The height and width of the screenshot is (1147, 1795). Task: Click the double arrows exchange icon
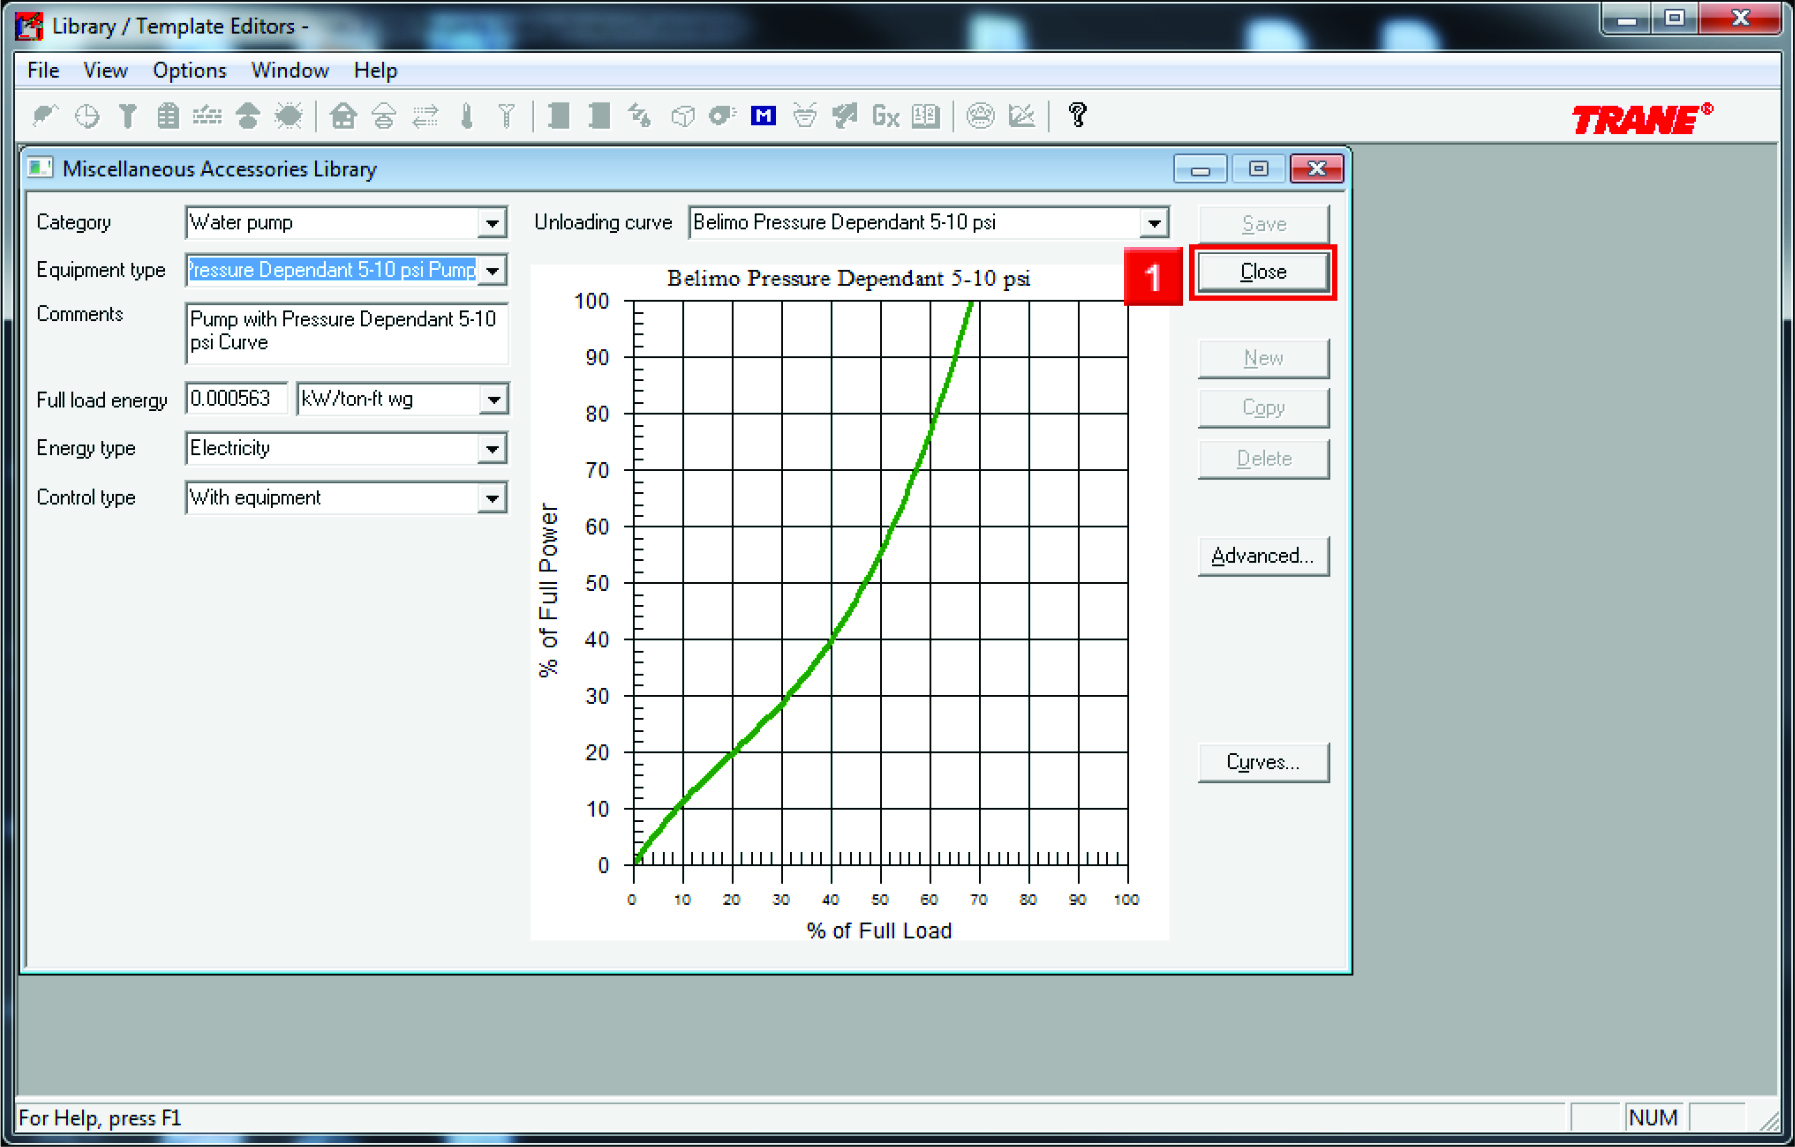[x=426, y=116]
